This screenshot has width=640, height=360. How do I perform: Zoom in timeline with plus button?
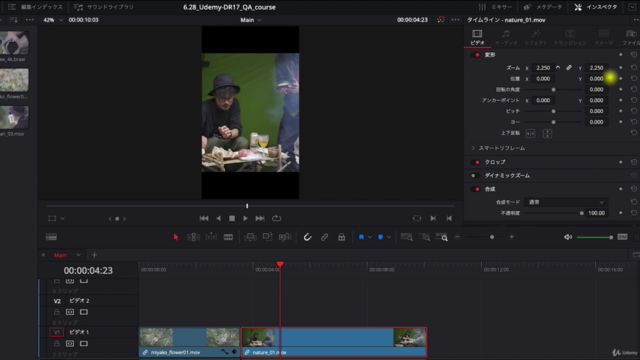point(511,237)
